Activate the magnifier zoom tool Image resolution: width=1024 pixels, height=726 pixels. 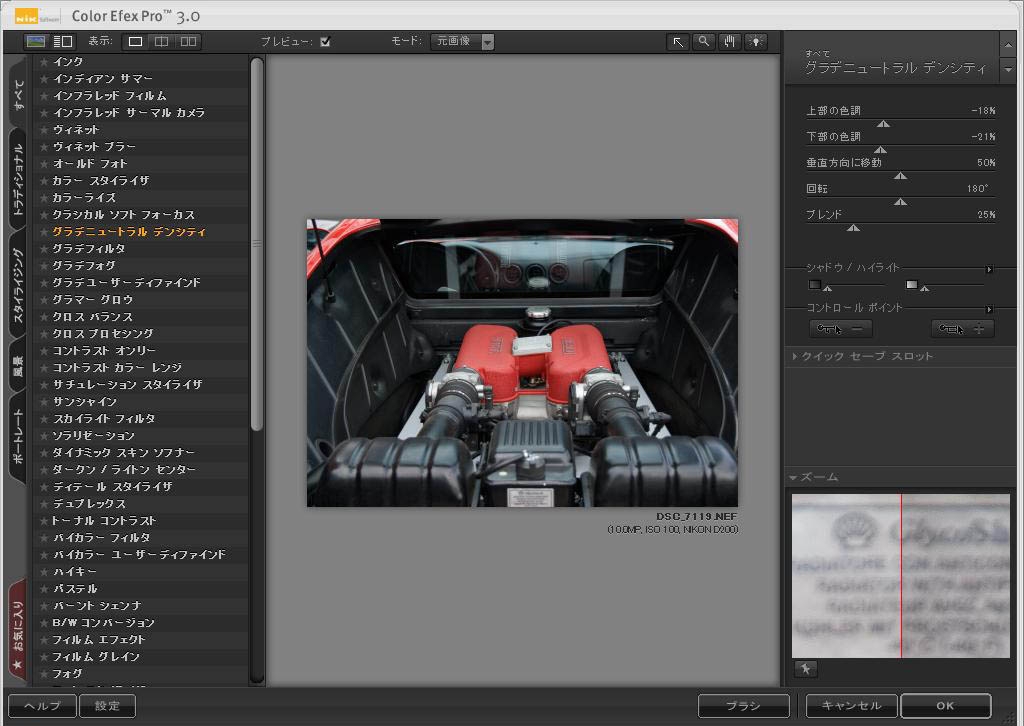[x=704, y=41]
